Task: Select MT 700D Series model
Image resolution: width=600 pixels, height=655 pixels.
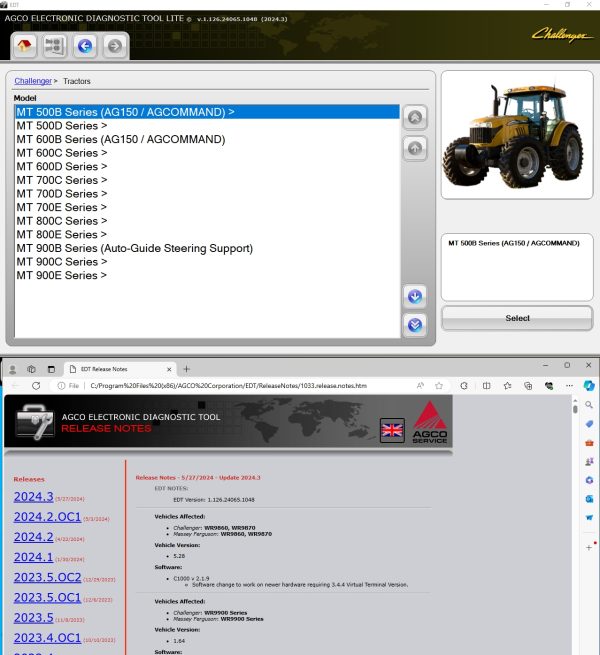Action: (x=207, y=194)
